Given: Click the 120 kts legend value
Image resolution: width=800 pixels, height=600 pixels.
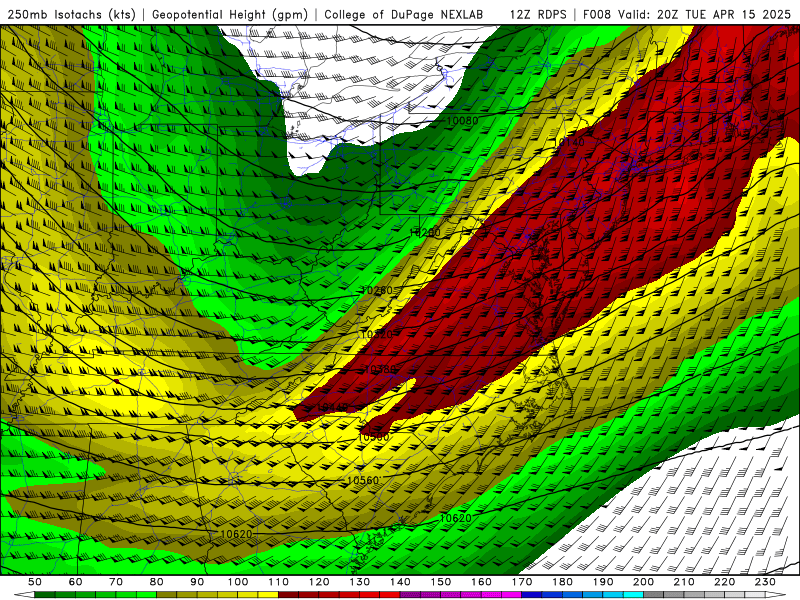Looking at the screenshot, I should (x=319, y=582).
